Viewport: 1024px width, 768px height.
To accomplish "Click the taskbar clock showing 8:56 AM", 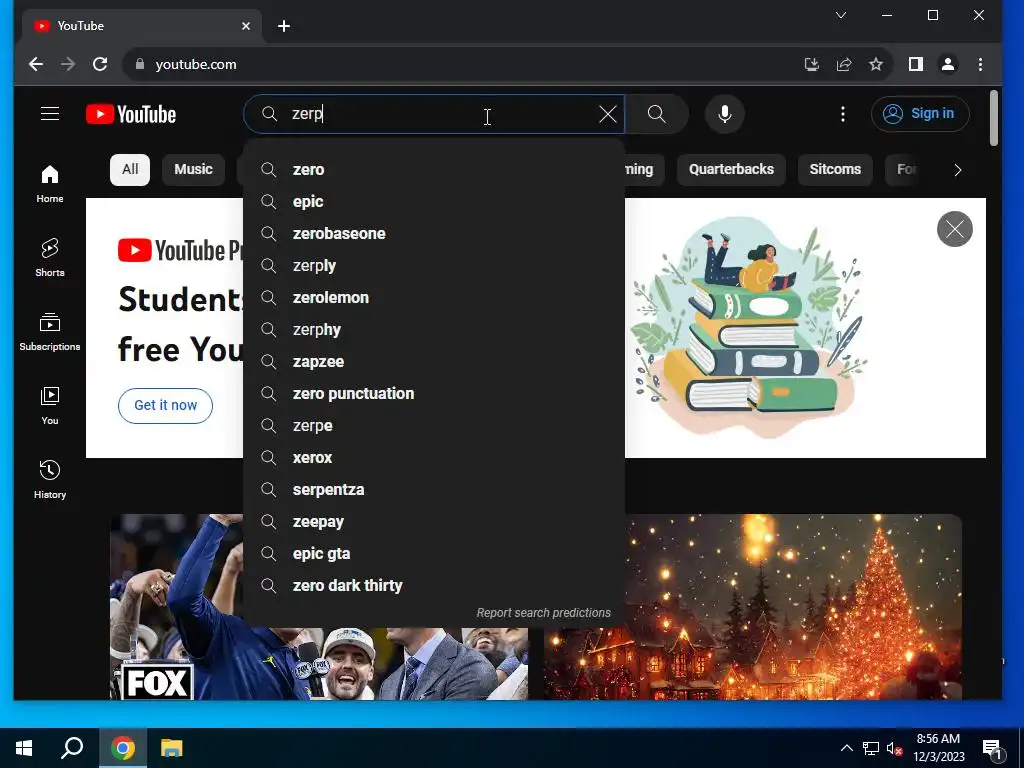I will [938, 748].
